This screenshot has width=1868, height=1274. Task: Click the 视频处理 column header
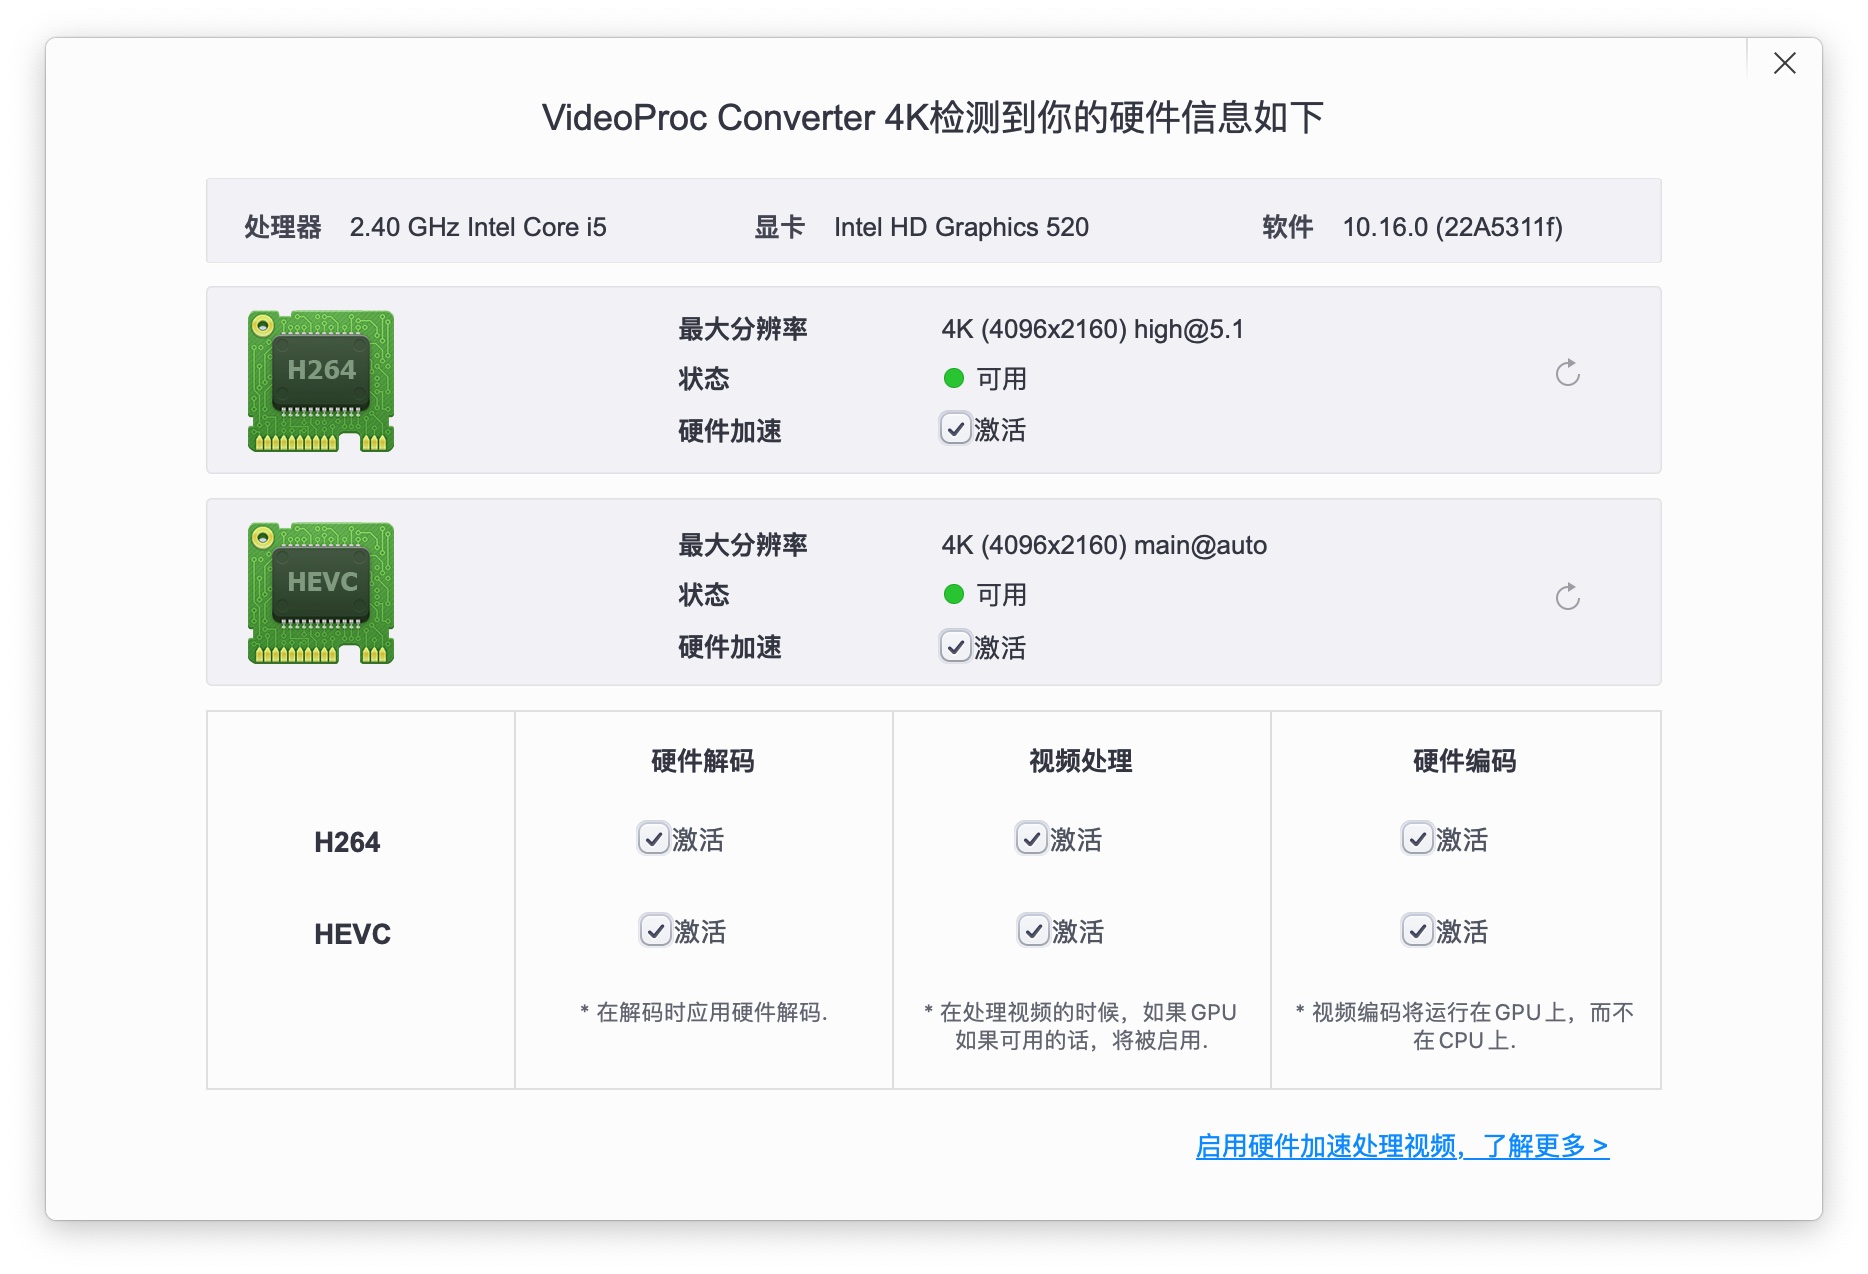1081,761
